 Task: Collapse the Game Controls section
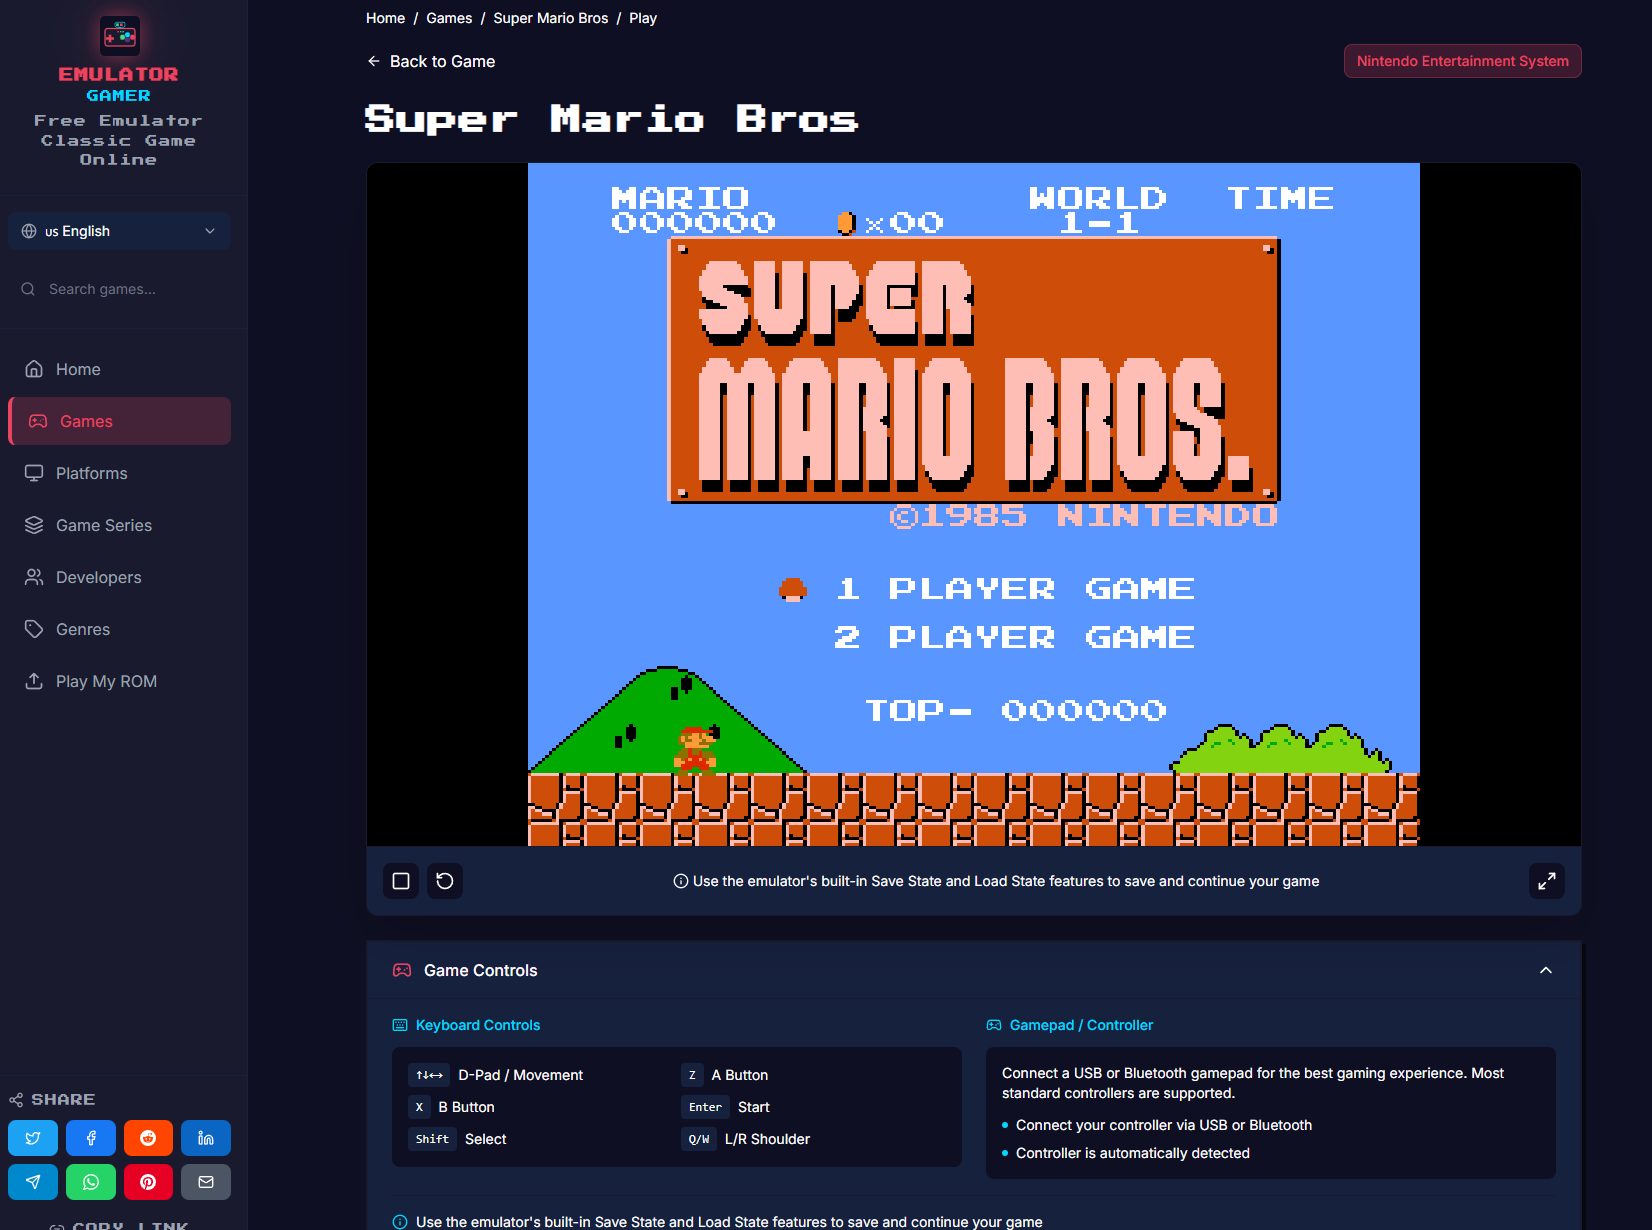click(x=1545, y=970)
